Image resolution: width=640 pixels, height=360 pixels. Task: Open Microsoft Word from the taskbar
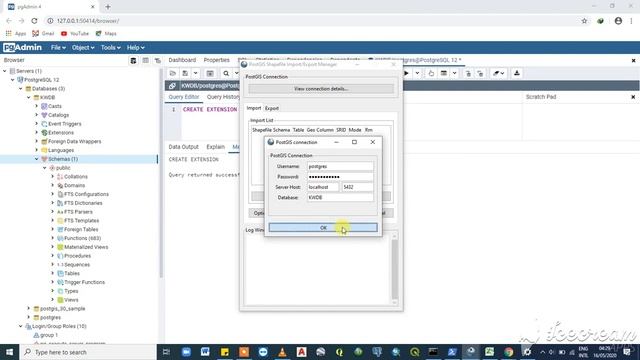tap(205, 352)
